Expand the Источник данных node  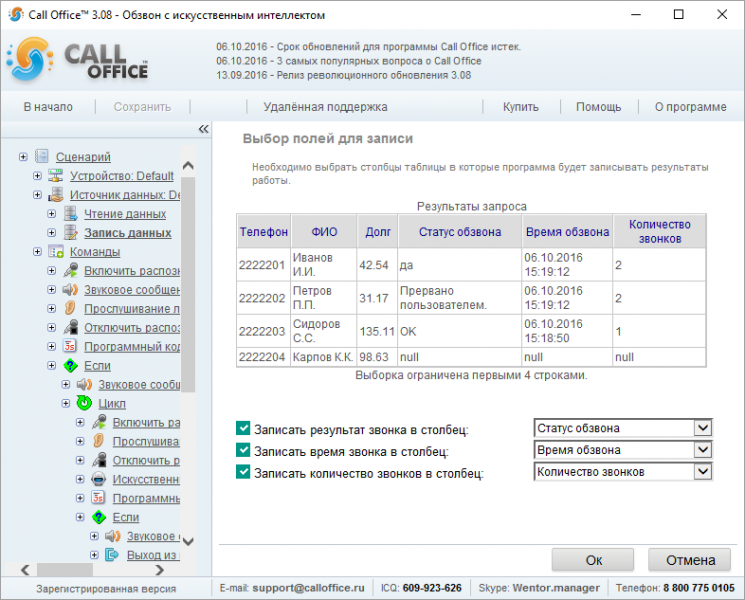point(37,195)
